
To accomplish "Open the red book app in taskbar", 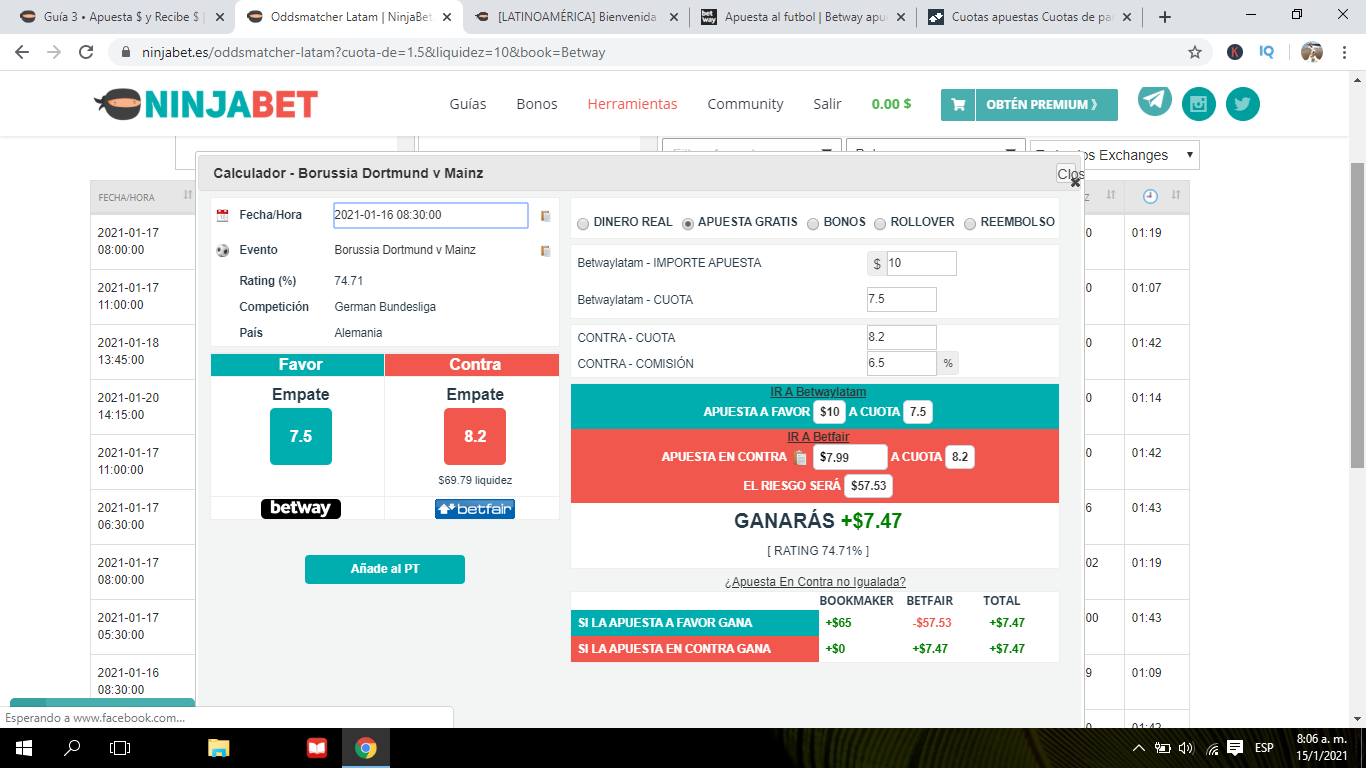I will tap(317, 748).
